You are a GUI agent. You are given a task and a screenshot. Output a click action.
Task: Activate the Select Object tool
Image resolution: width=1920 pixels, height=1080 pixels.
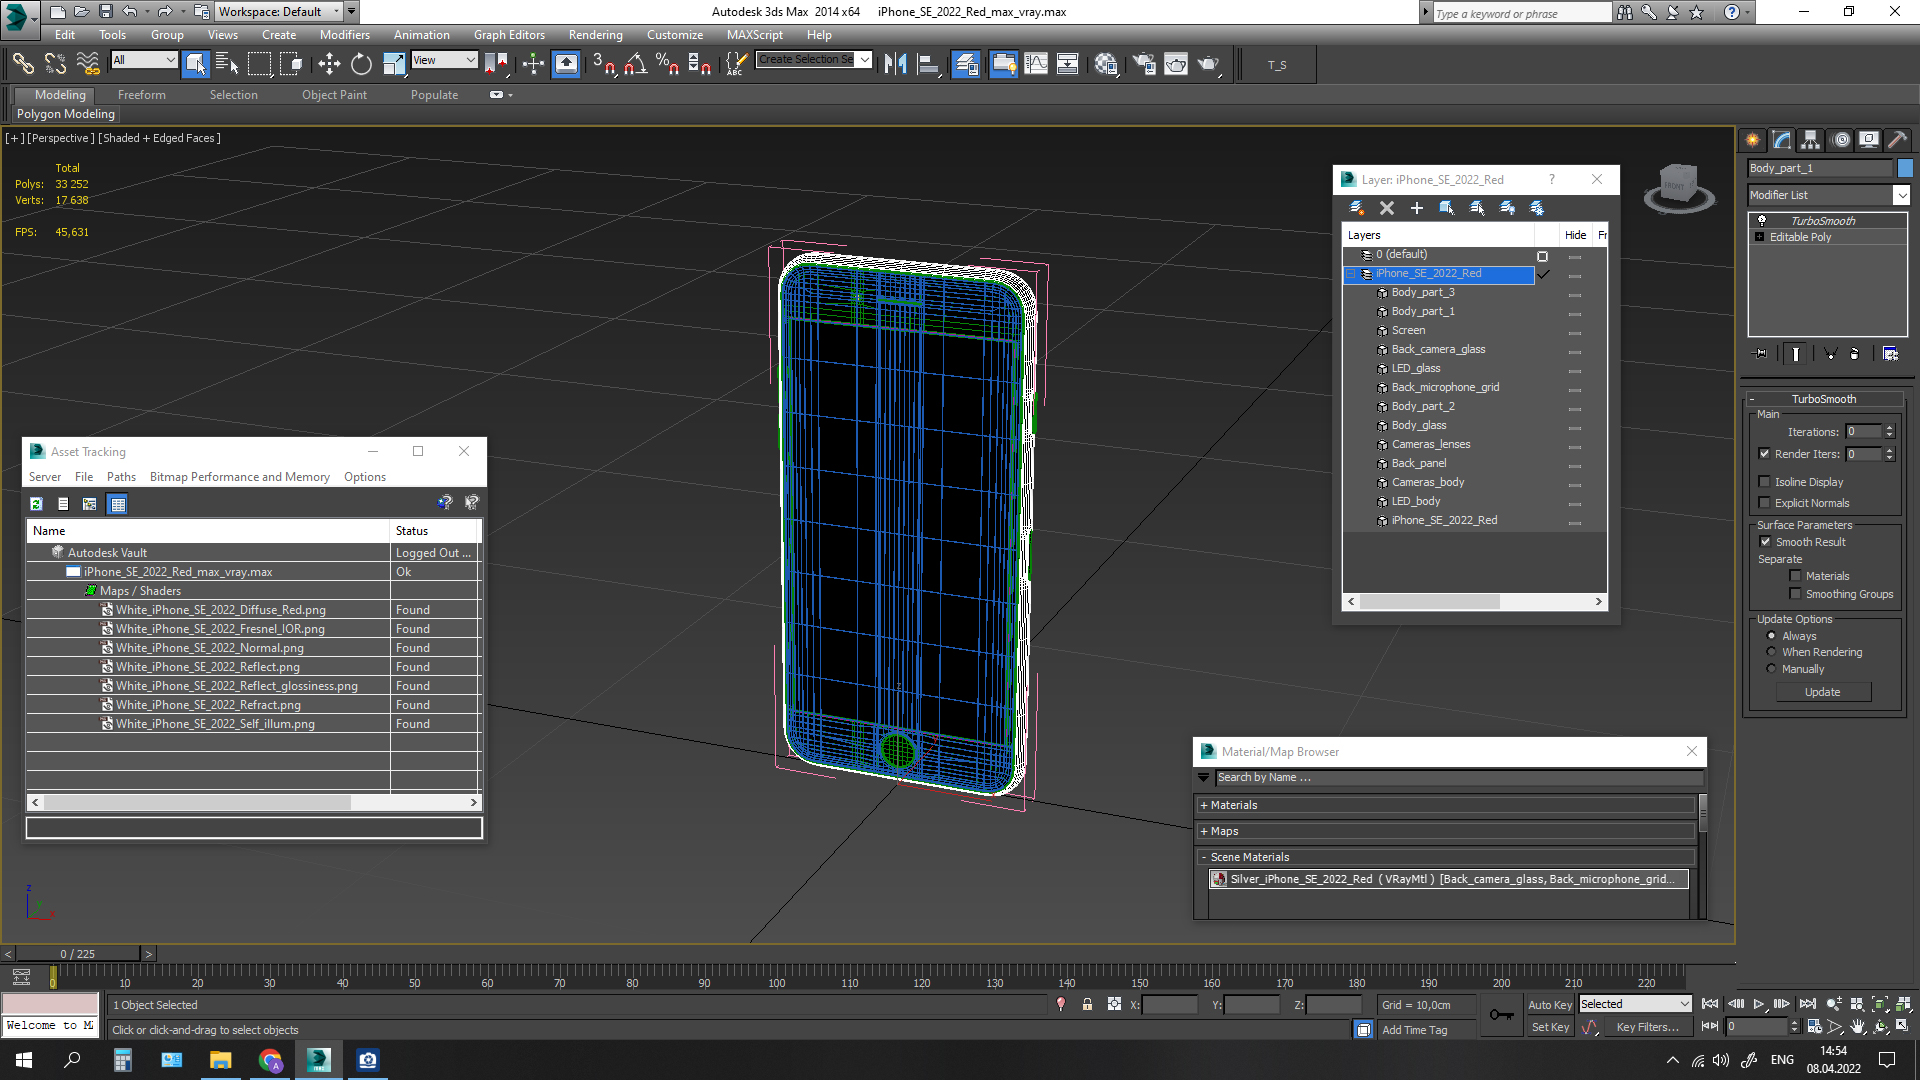pos(196,64)
